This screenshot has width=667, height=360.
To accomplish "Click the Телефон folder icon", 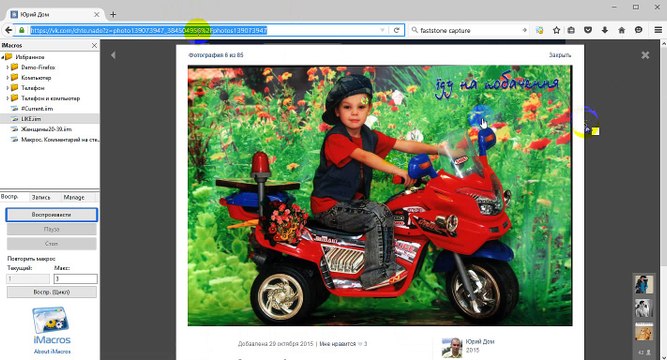I will pyautogui.click(x=15, y=88).
